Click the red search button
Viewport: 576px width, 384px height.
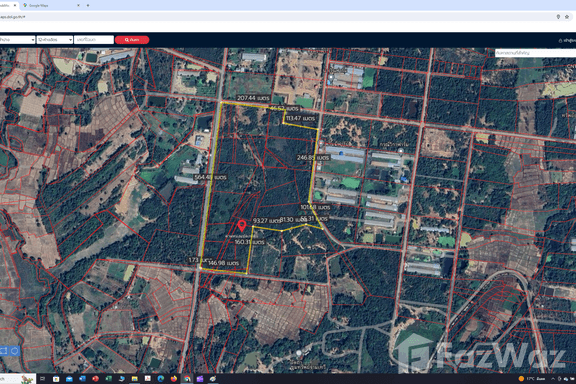coord(132,40)
